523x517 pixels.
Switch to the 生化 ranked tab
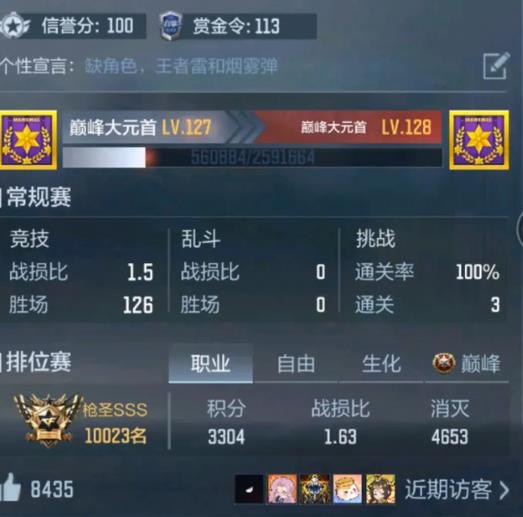click(x=381, y=364)
